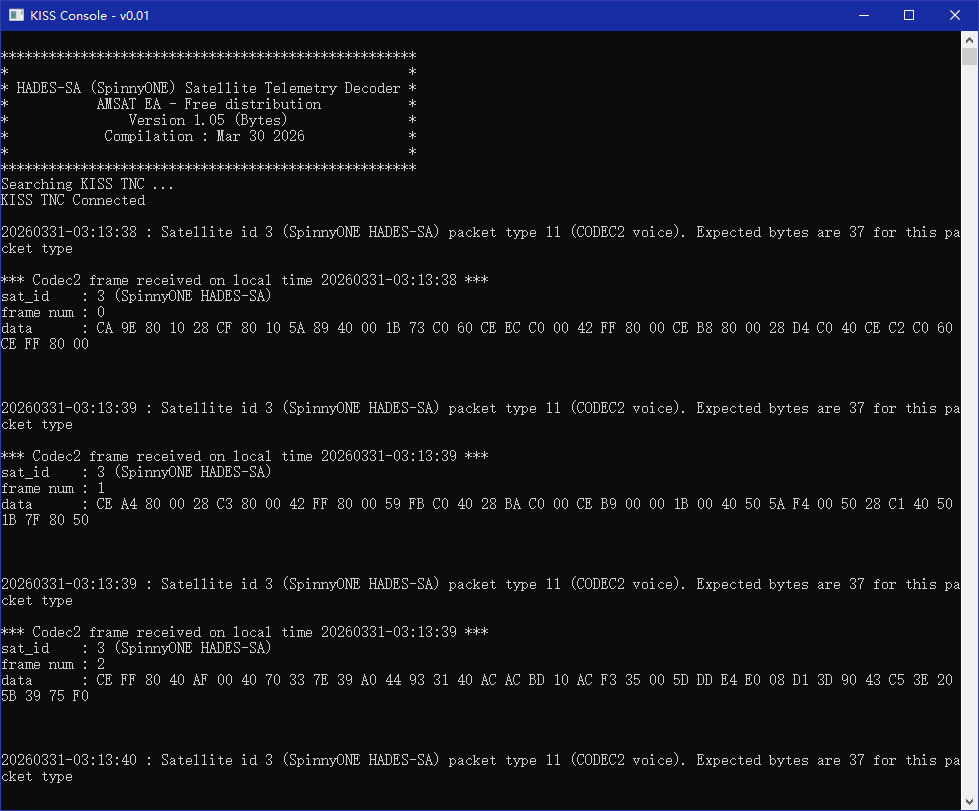The image size is (979, 811).
Task: Click the "Searching KISS TNC ..." line
Action: coord(87,184)
